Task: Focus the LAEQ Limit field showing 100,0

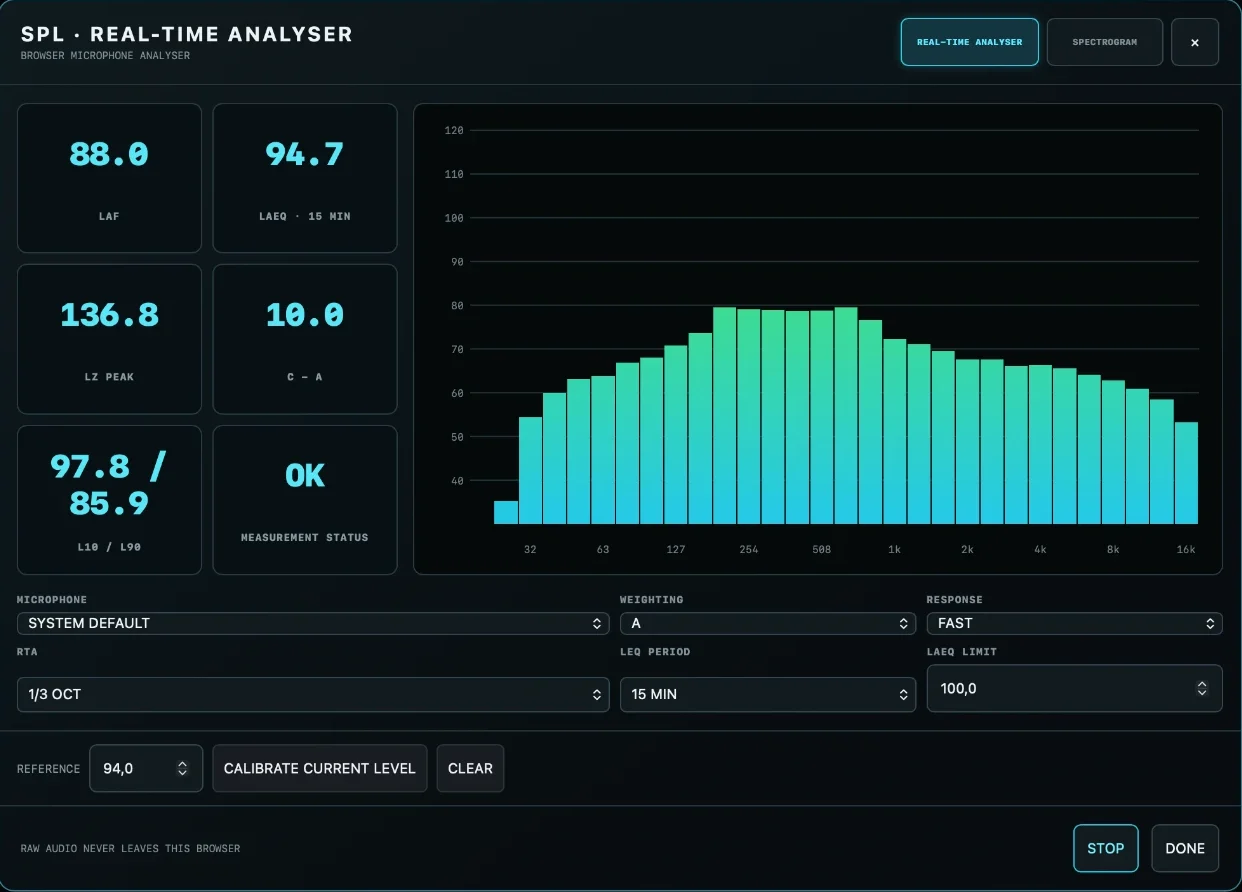Action: coord(1074,688)
